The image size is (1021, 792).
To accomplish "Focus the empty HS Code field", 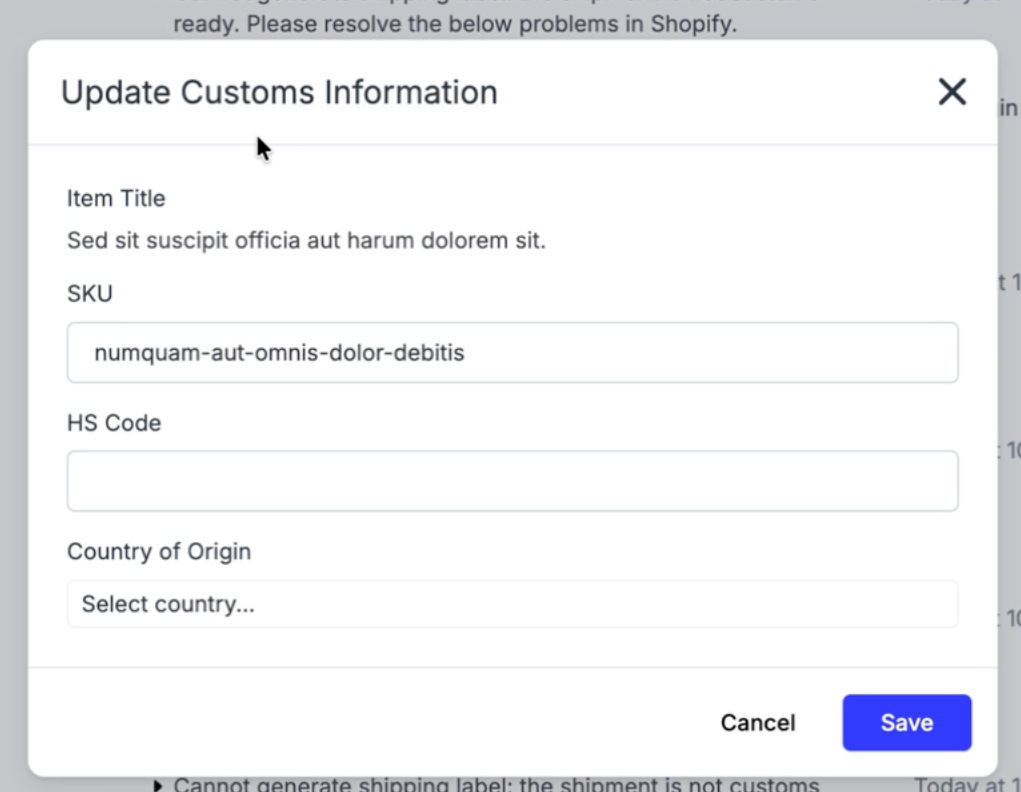I will point(512,481).
